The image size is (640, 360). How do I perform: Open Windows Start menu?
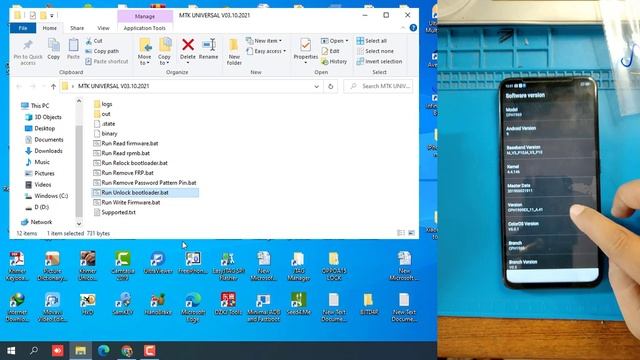11,351
